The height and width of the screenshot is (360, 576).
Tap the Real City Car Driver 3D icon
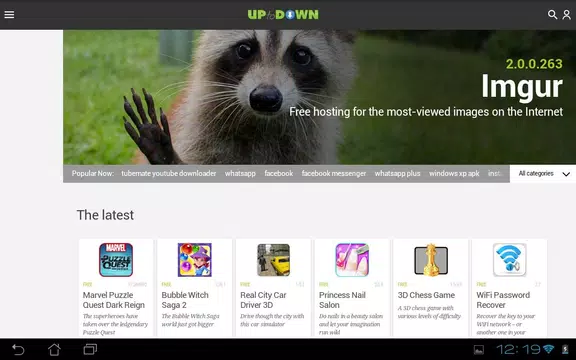(x=273, y=260)
